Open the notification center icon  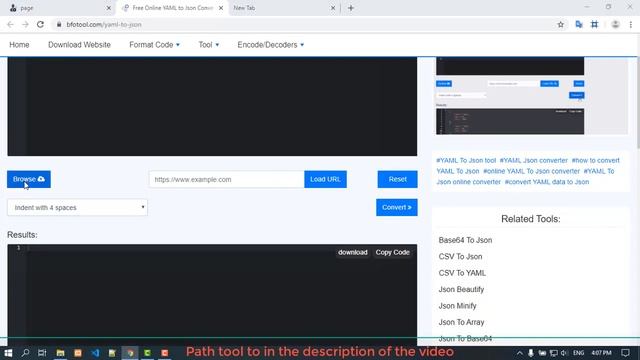pyautogui.click(x=625, y=353)
